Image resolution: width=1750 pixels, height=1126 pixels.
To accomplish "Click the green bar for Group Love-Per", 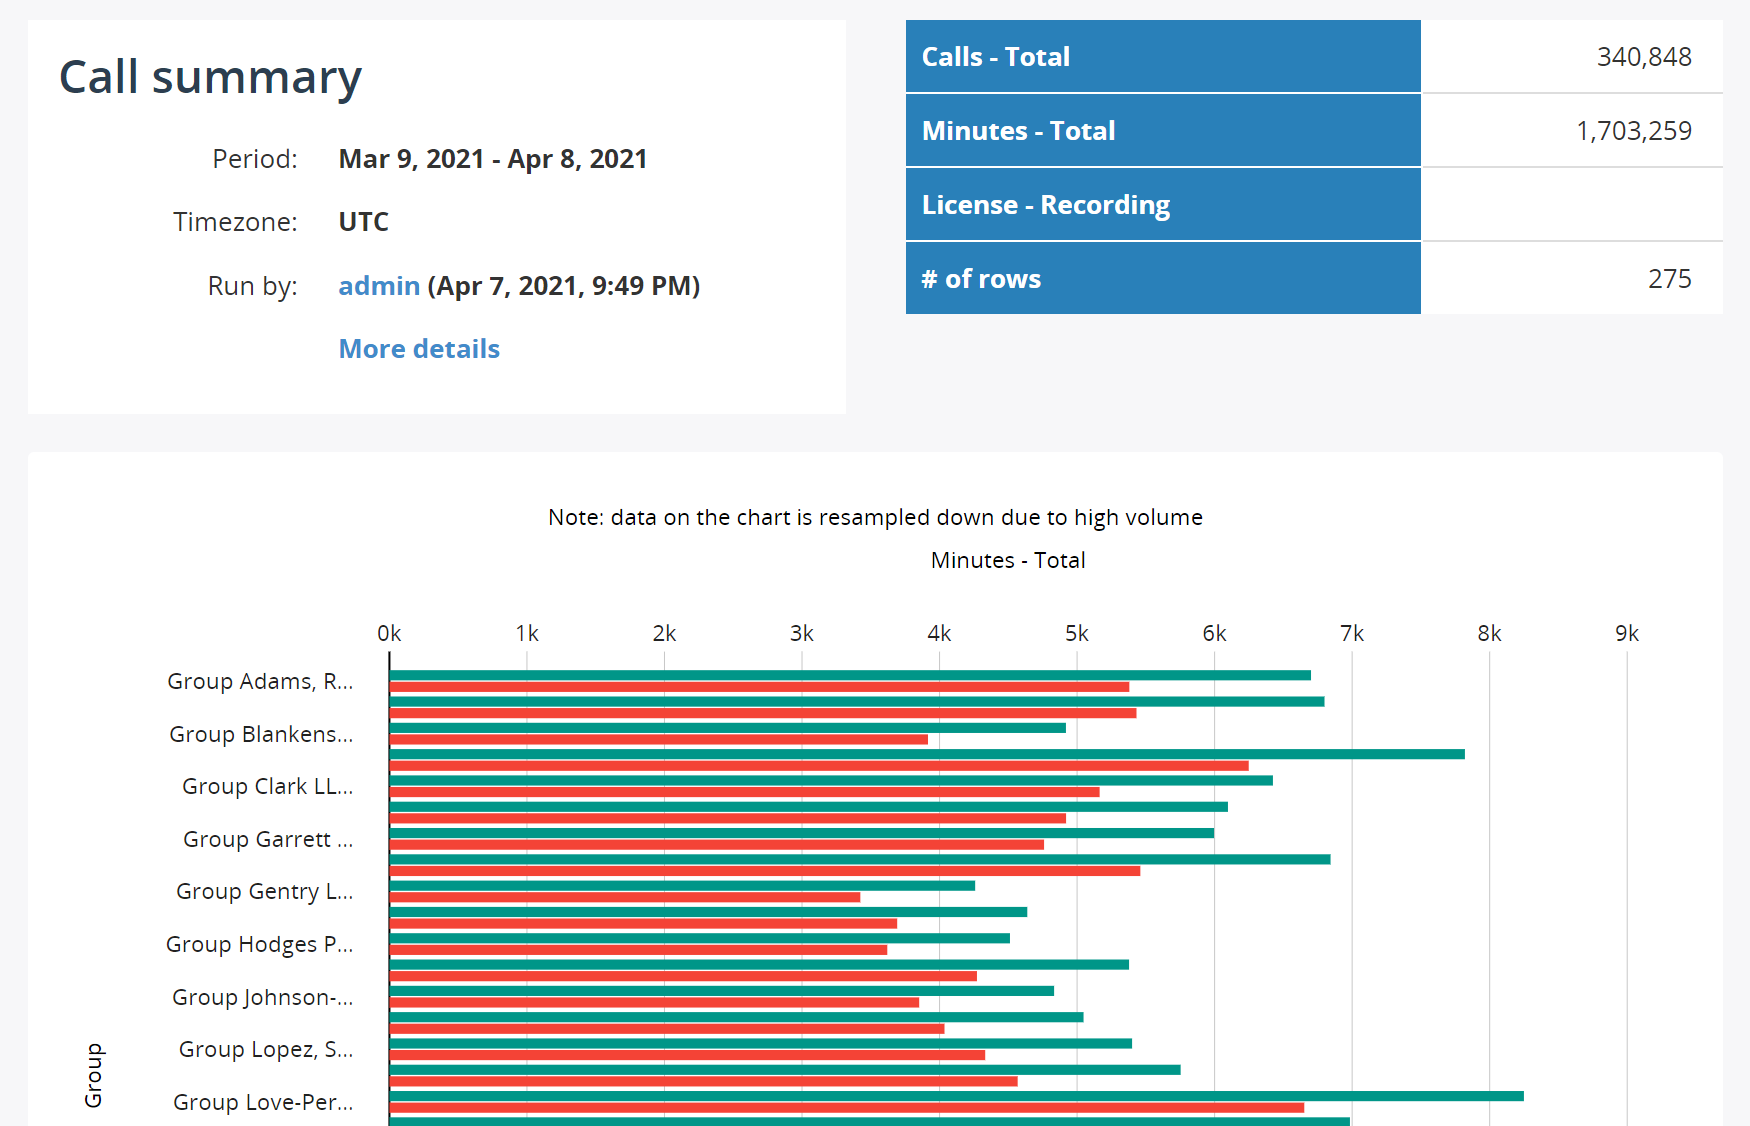I will (957, 1096).
